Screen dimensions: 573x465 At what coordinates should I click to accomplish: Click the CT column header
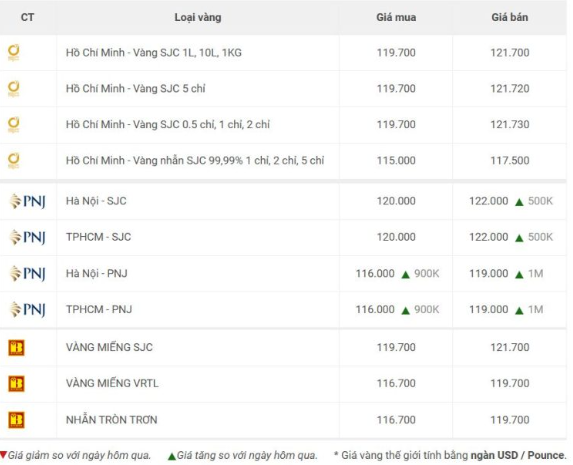pyautogui.click(x=27, y=17)
